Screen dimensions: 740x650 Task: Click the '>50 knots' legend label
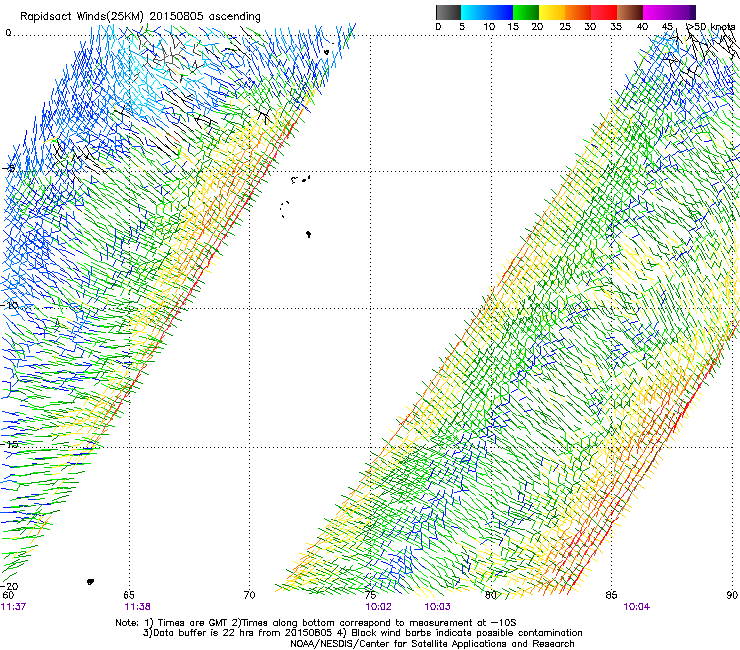pyautogui.click(x=711, y=27)
